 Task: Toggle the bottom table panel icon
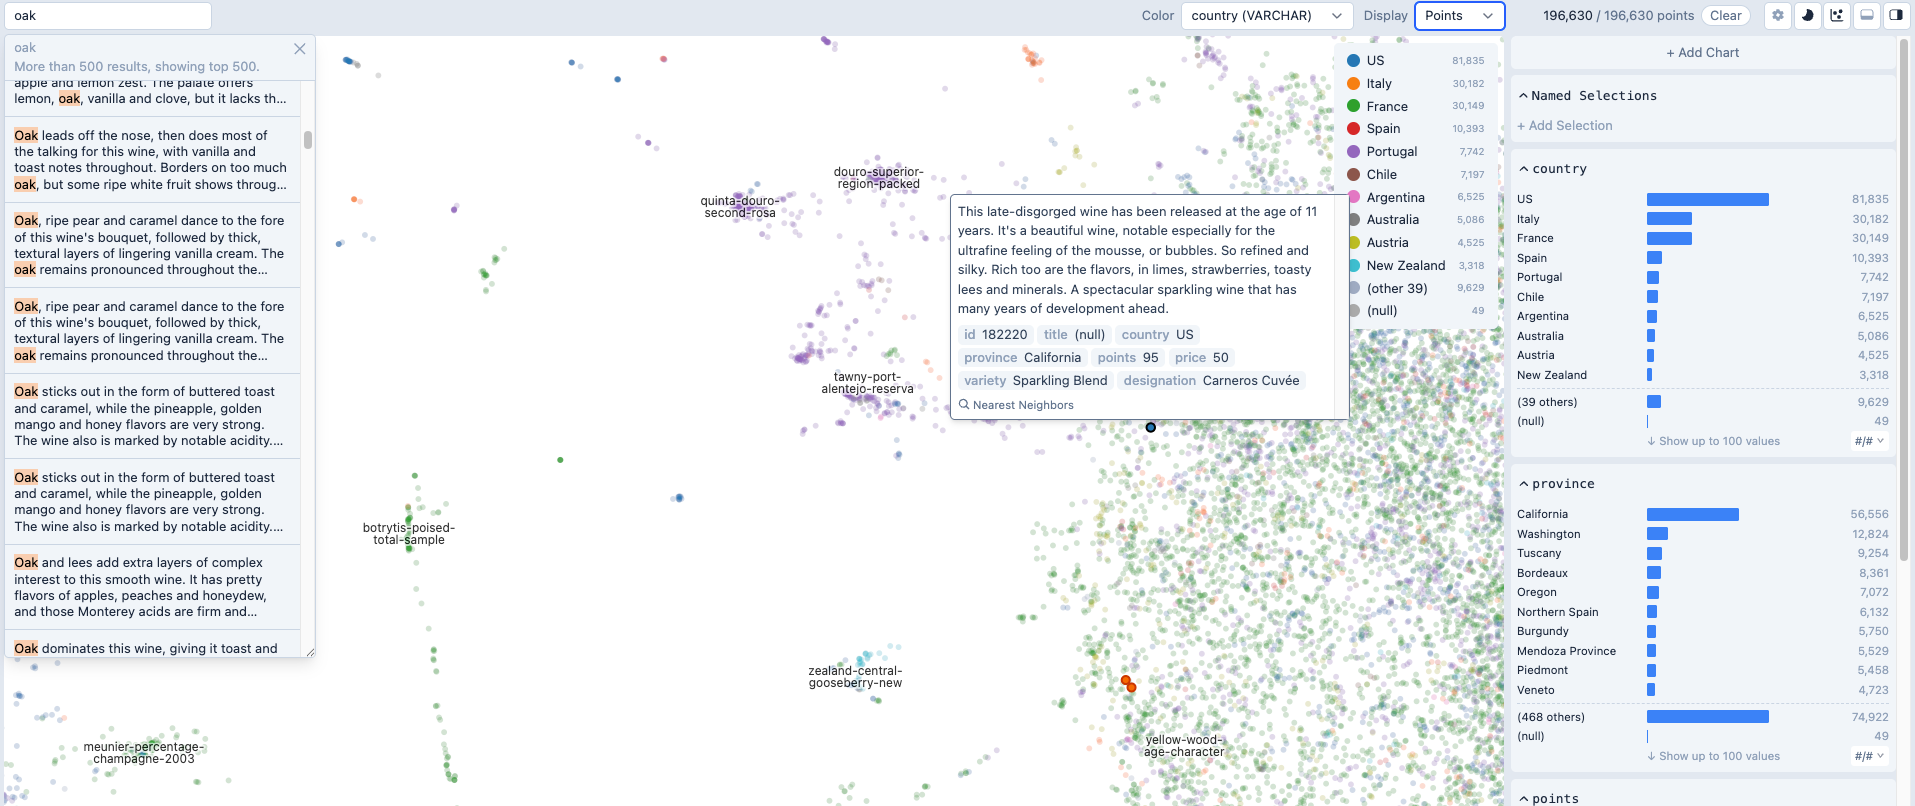(x=1866, y=15)
